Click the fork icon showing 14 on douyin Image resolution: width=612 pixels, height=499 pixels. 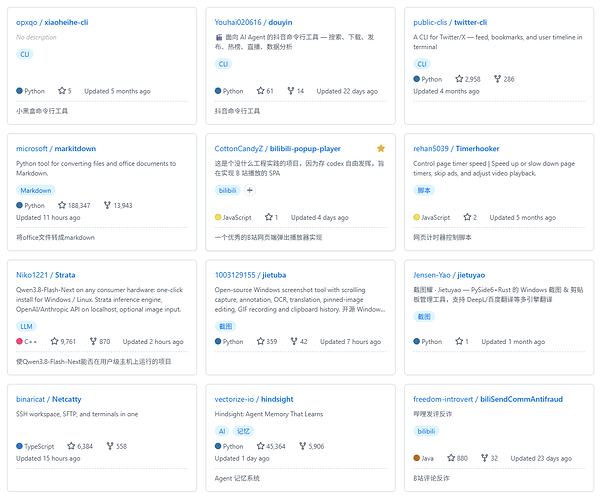tap(290, 91)
